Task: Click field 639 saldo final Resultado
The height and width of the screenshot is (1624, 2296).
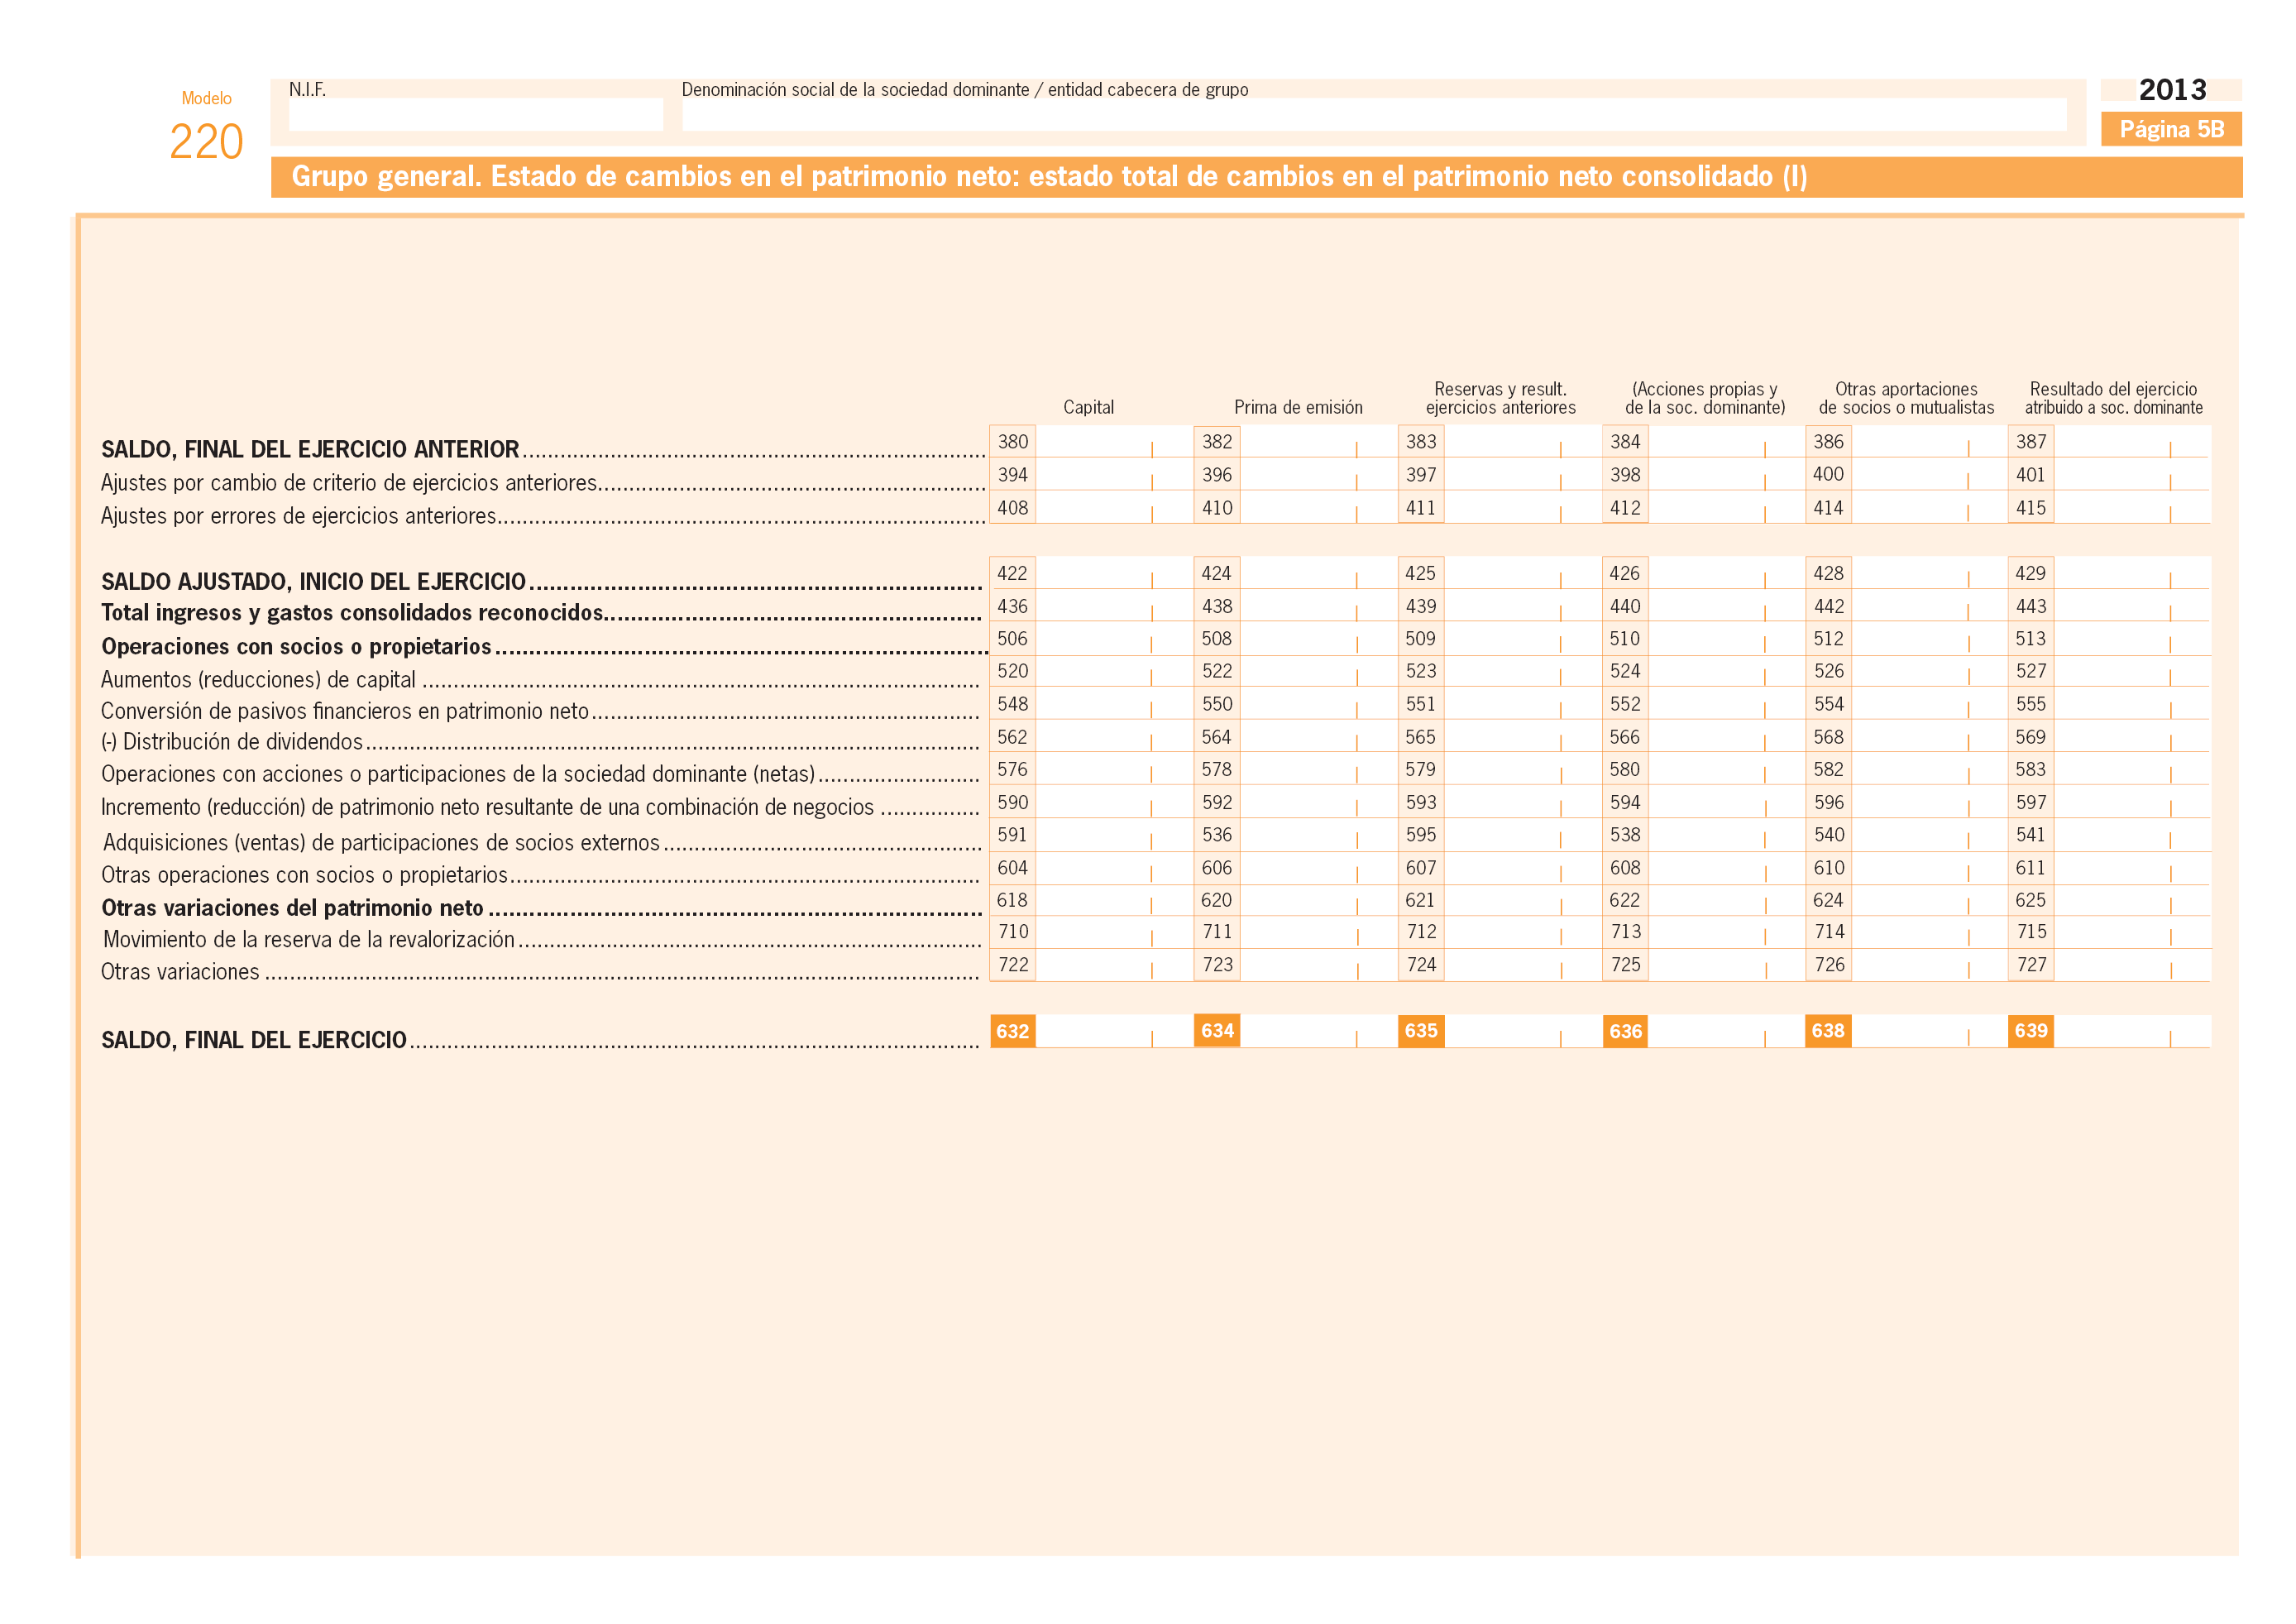Action: point(2131,1031)
